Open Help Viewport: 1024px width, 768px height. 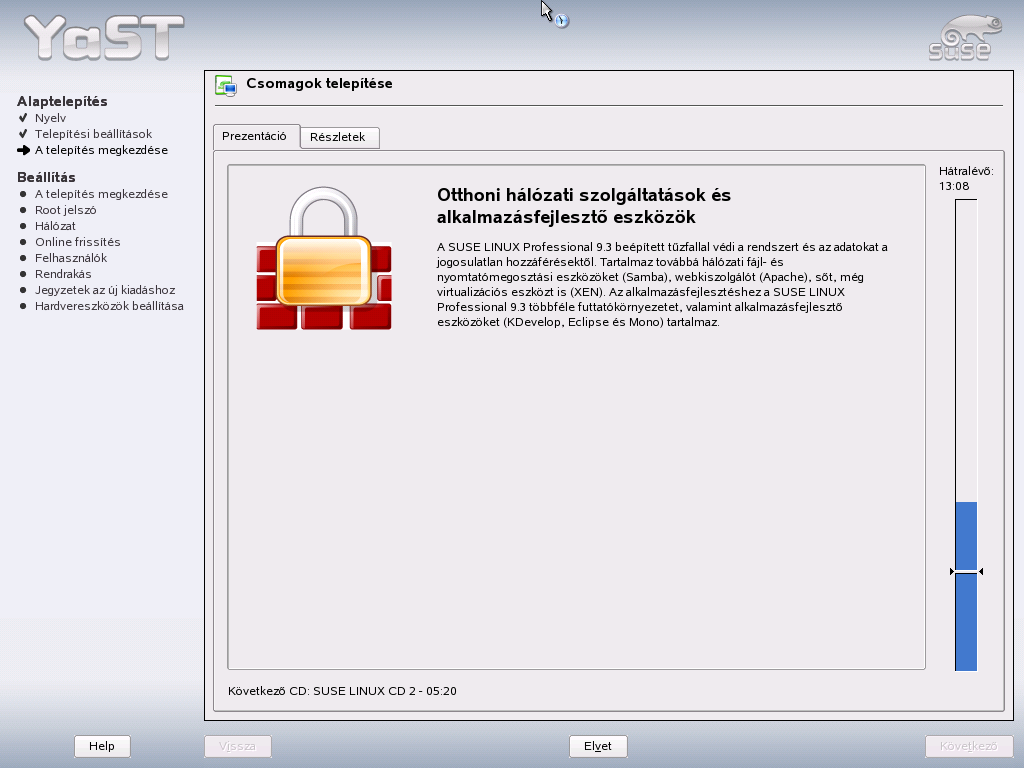[102, 746]
